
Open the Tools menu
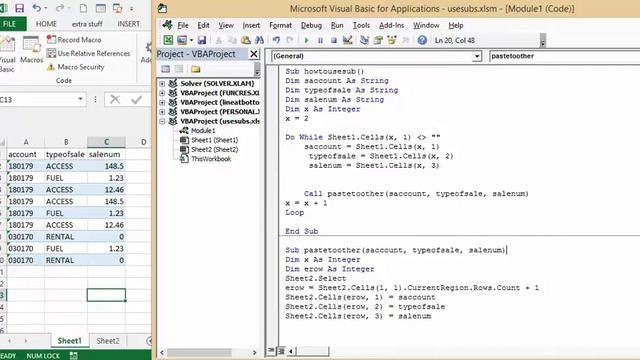click(x=361, y=25)
